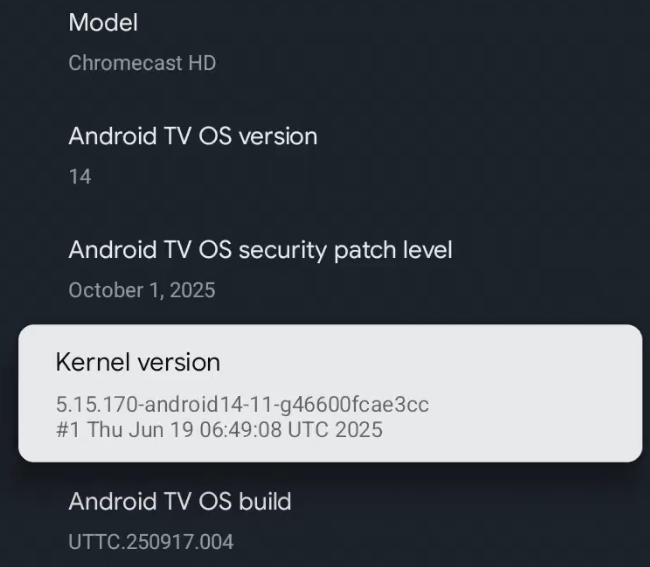This screenshot has height=567, width=650.
Task: Click the UTTC.250917.004 build number
Action: 151,542
